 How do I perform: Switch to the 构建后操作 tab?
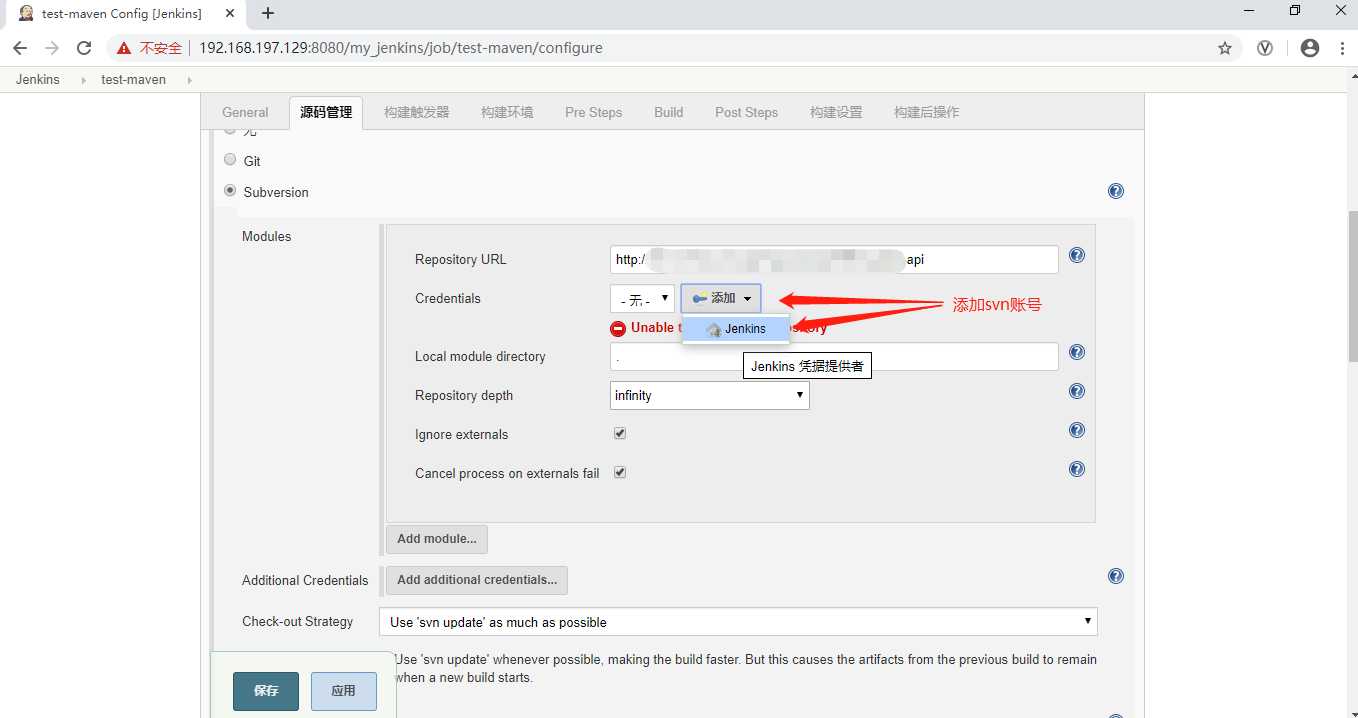coord(926,112)
